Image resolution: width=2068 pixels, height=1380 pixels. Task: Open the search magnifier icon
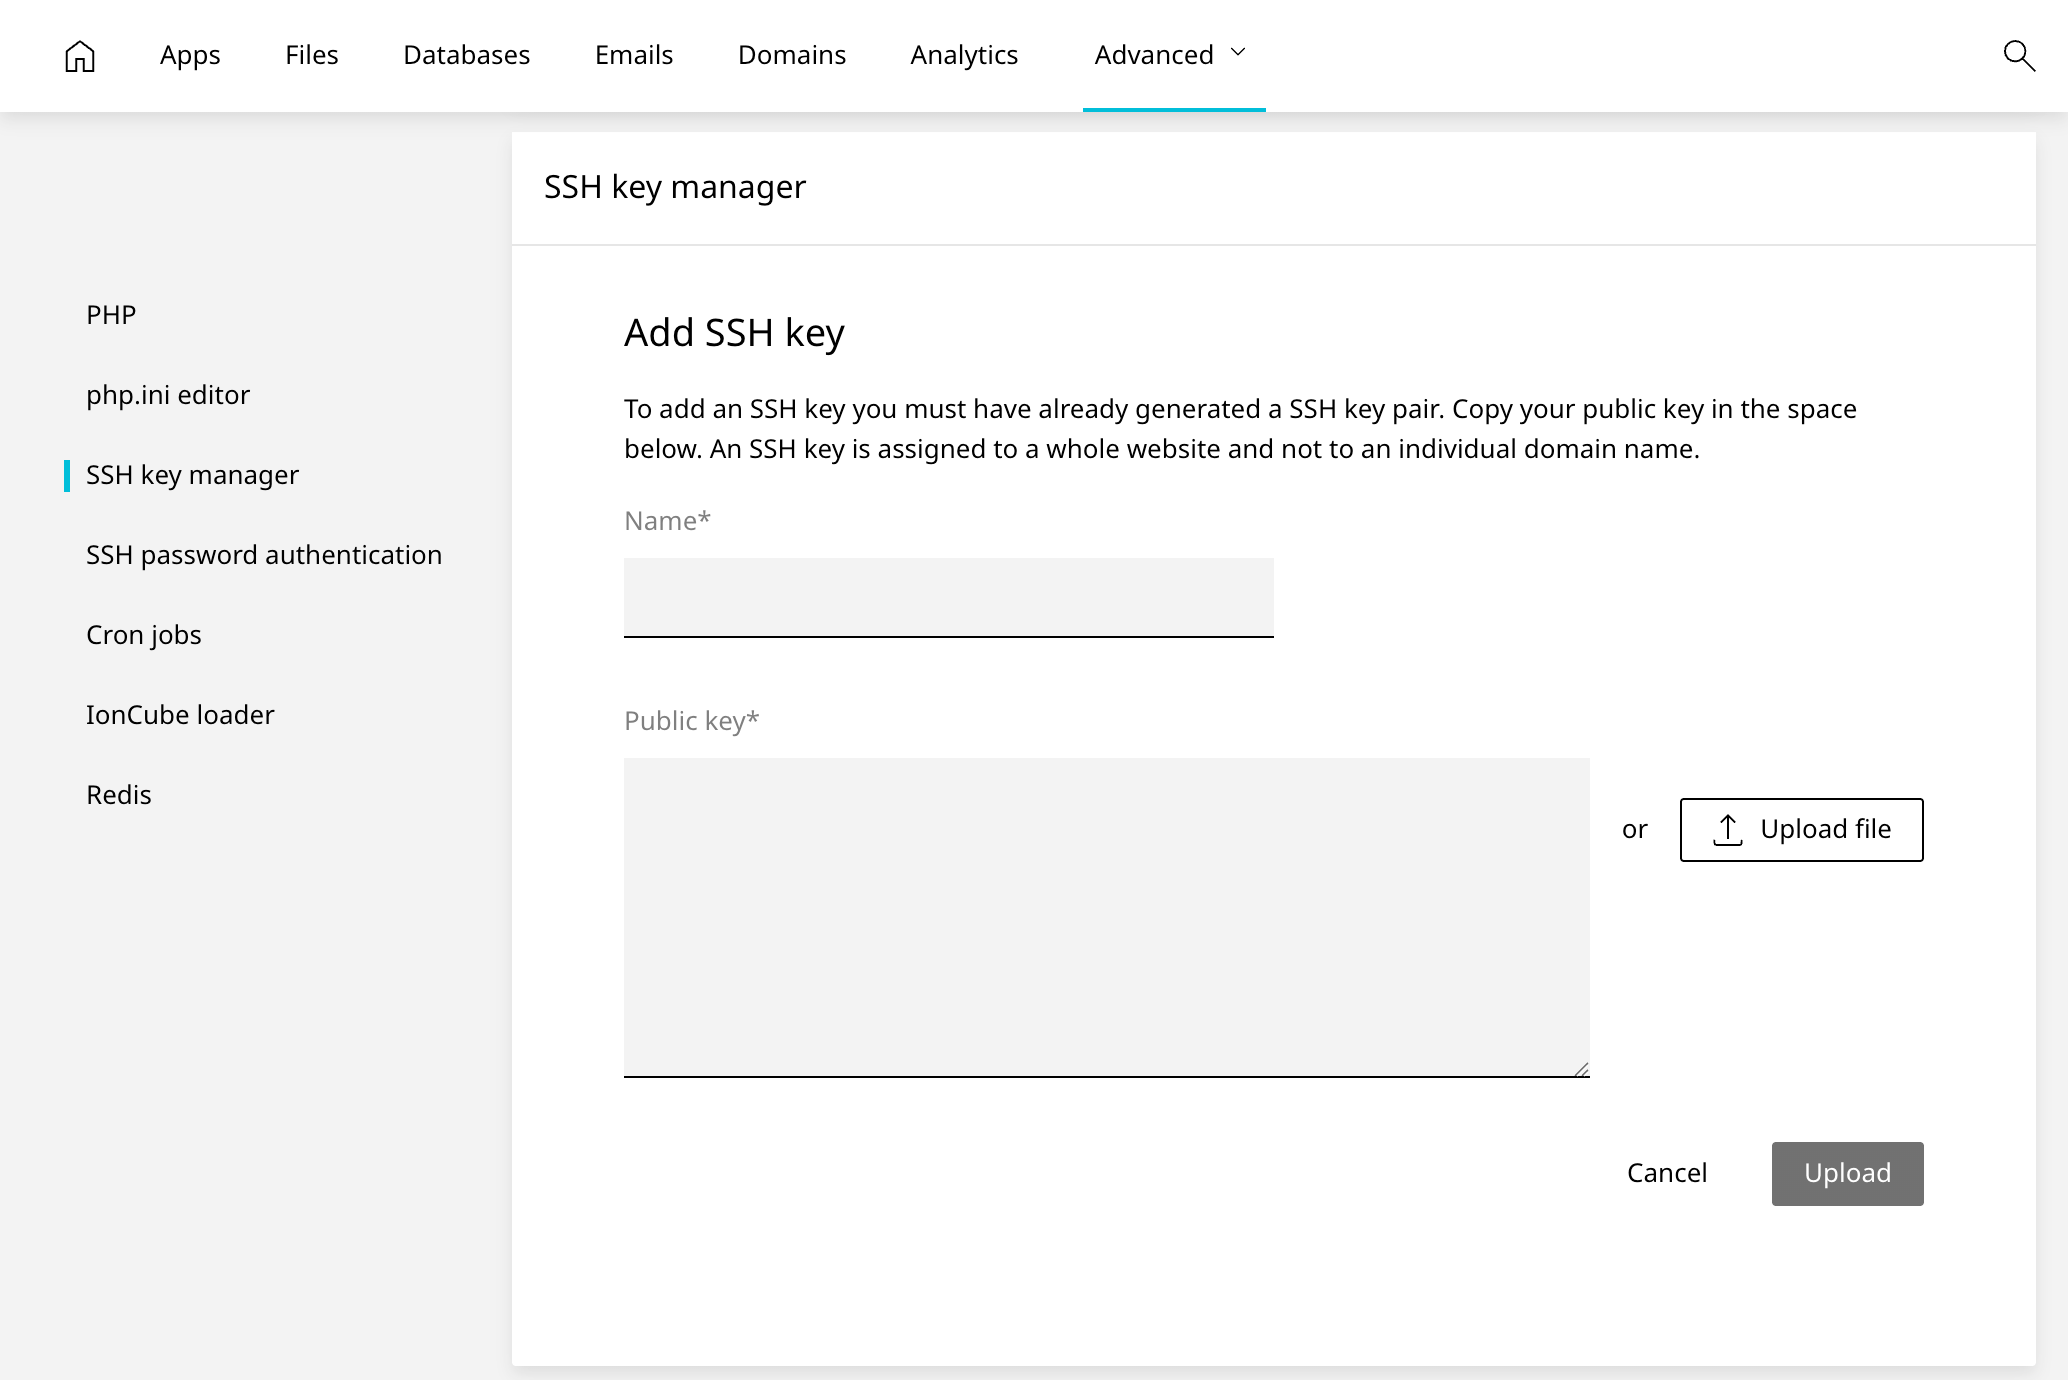click(2019, 56)
